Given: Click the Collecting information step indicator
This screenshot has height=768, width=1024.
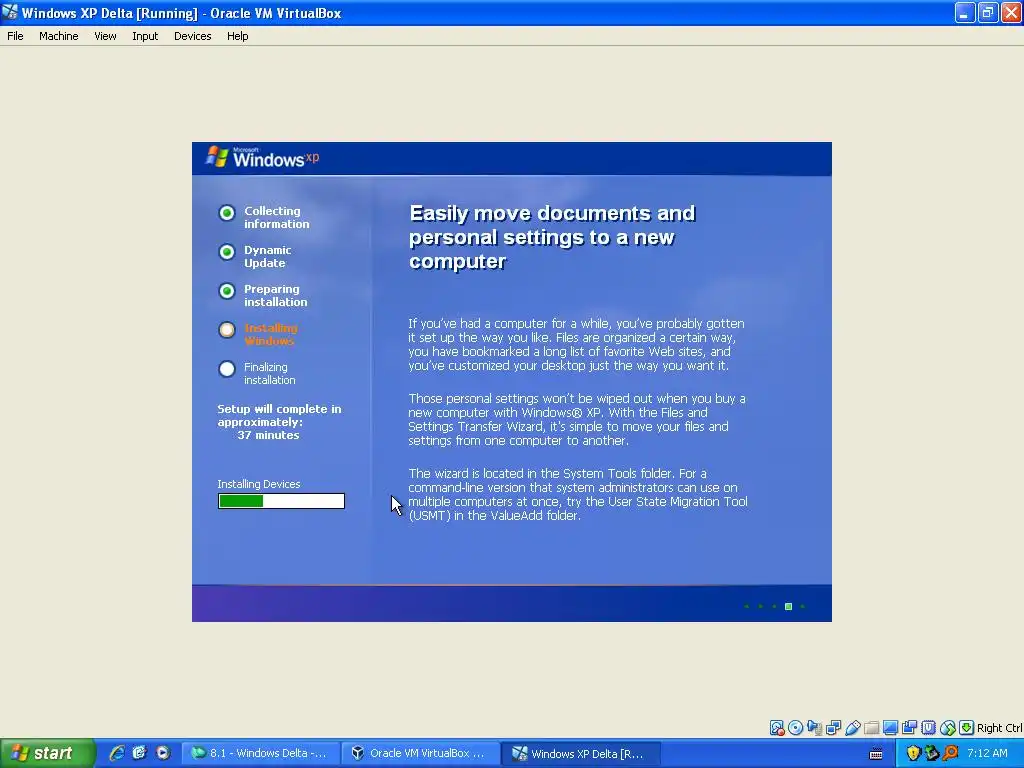Looking at the screenshot, I should pyautogui.click(x=227, y=213).
